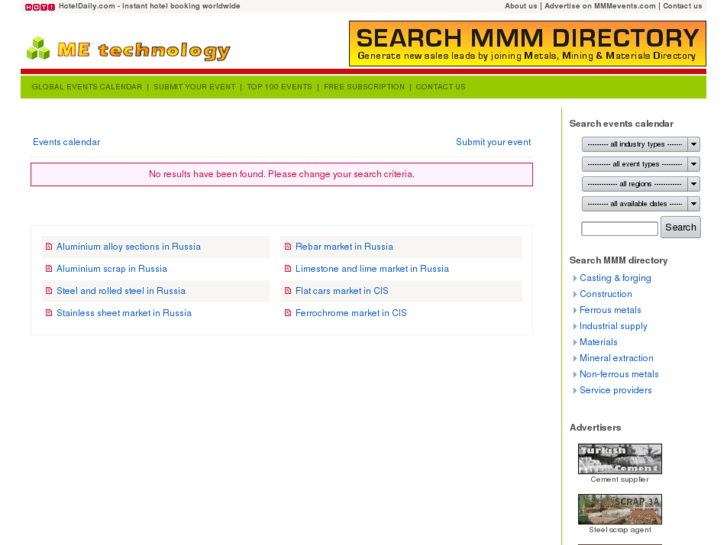Open Ferrochrome market in CIS report
Viewport: 727px width, 545px height.
click(351, 313)
